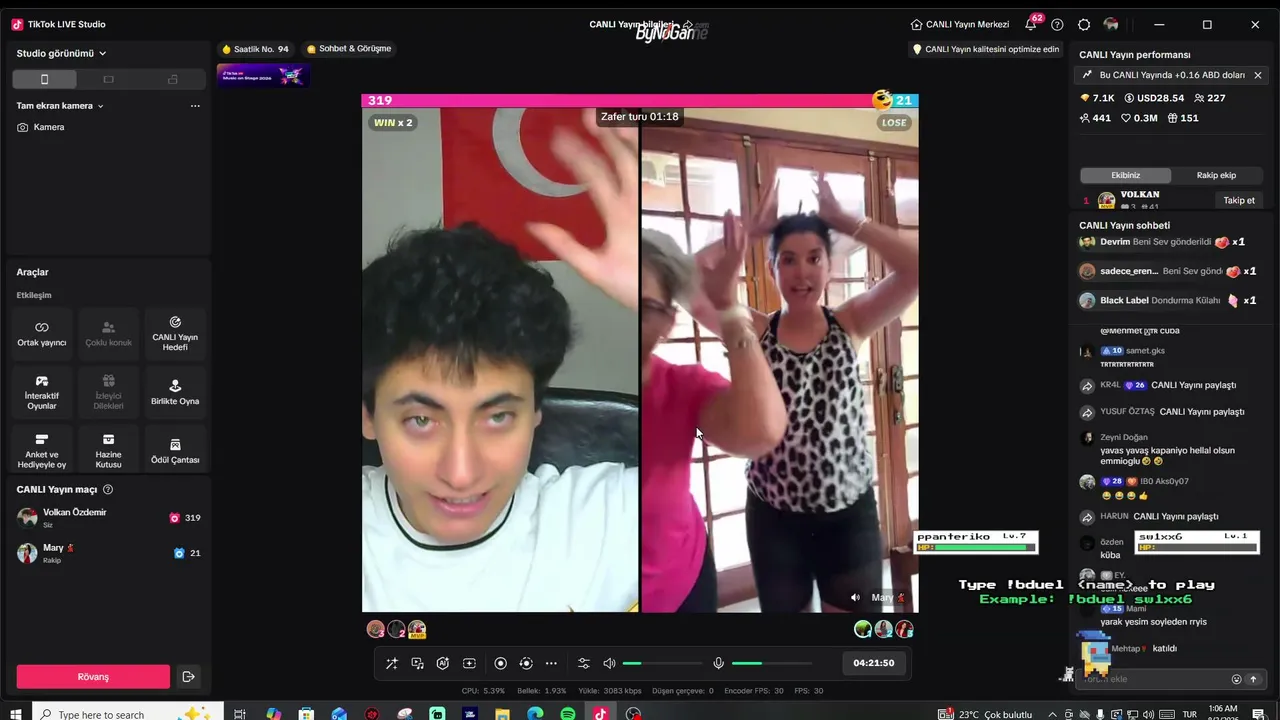
Task: Click the chat message input field
Action: [x=1152, y=679]
